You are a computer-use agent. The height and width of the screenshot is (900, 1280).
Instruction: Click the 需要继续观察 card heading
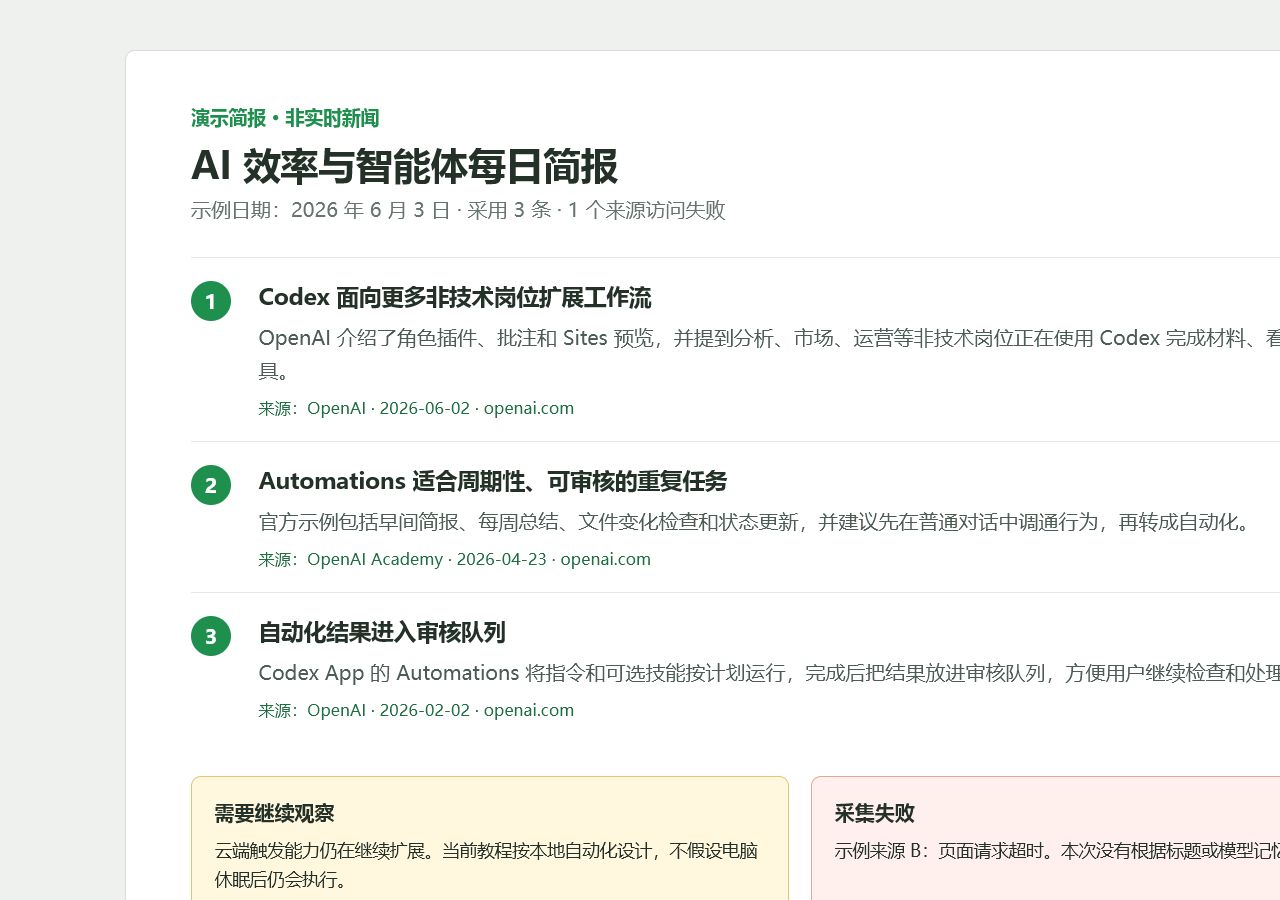tap(274, 814)
